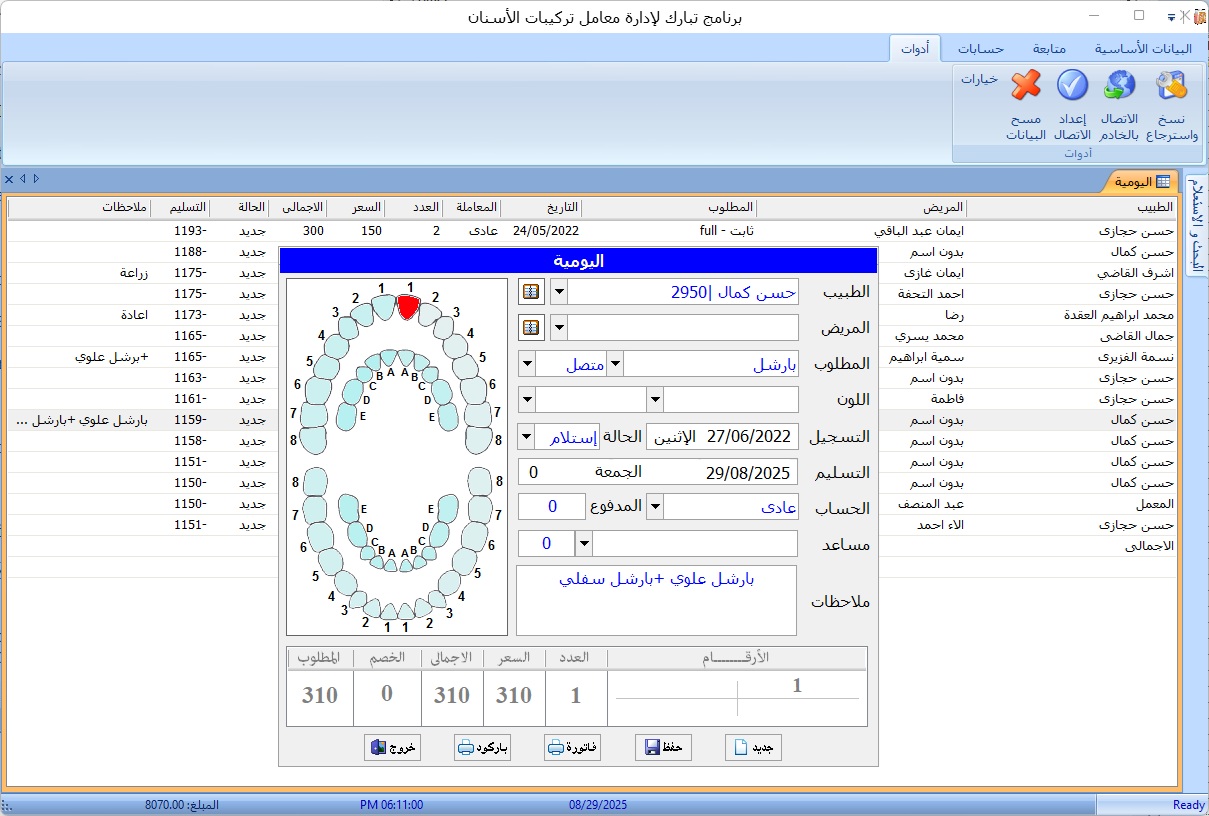Click the connect to server (الاتصال بالخادم) icon
The height and width of the screenshot is (816, 1209).
click(1119, 87)
